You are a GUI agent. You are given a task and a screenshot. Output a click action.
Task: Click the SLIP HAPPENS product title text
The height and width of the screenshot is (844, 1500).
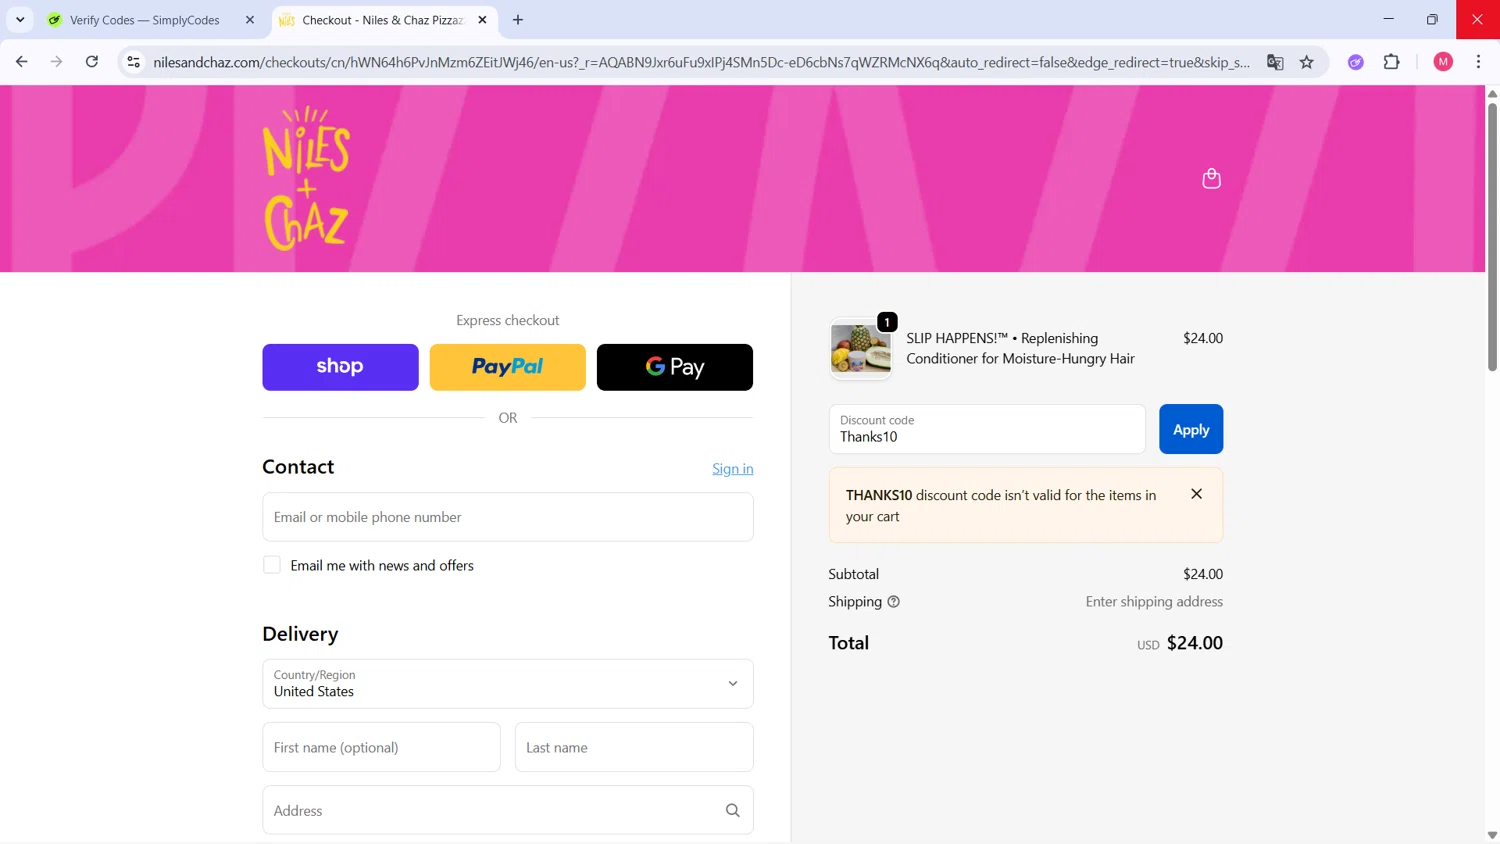point(1020,349)
